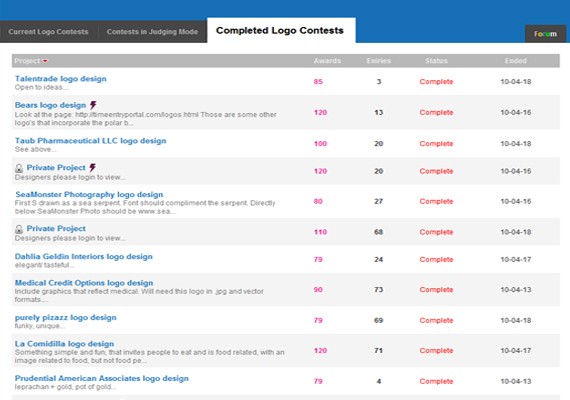Screen dimensions: 570x400
Task: Open La Comidilla logo design contest
Action: (64, 344)
